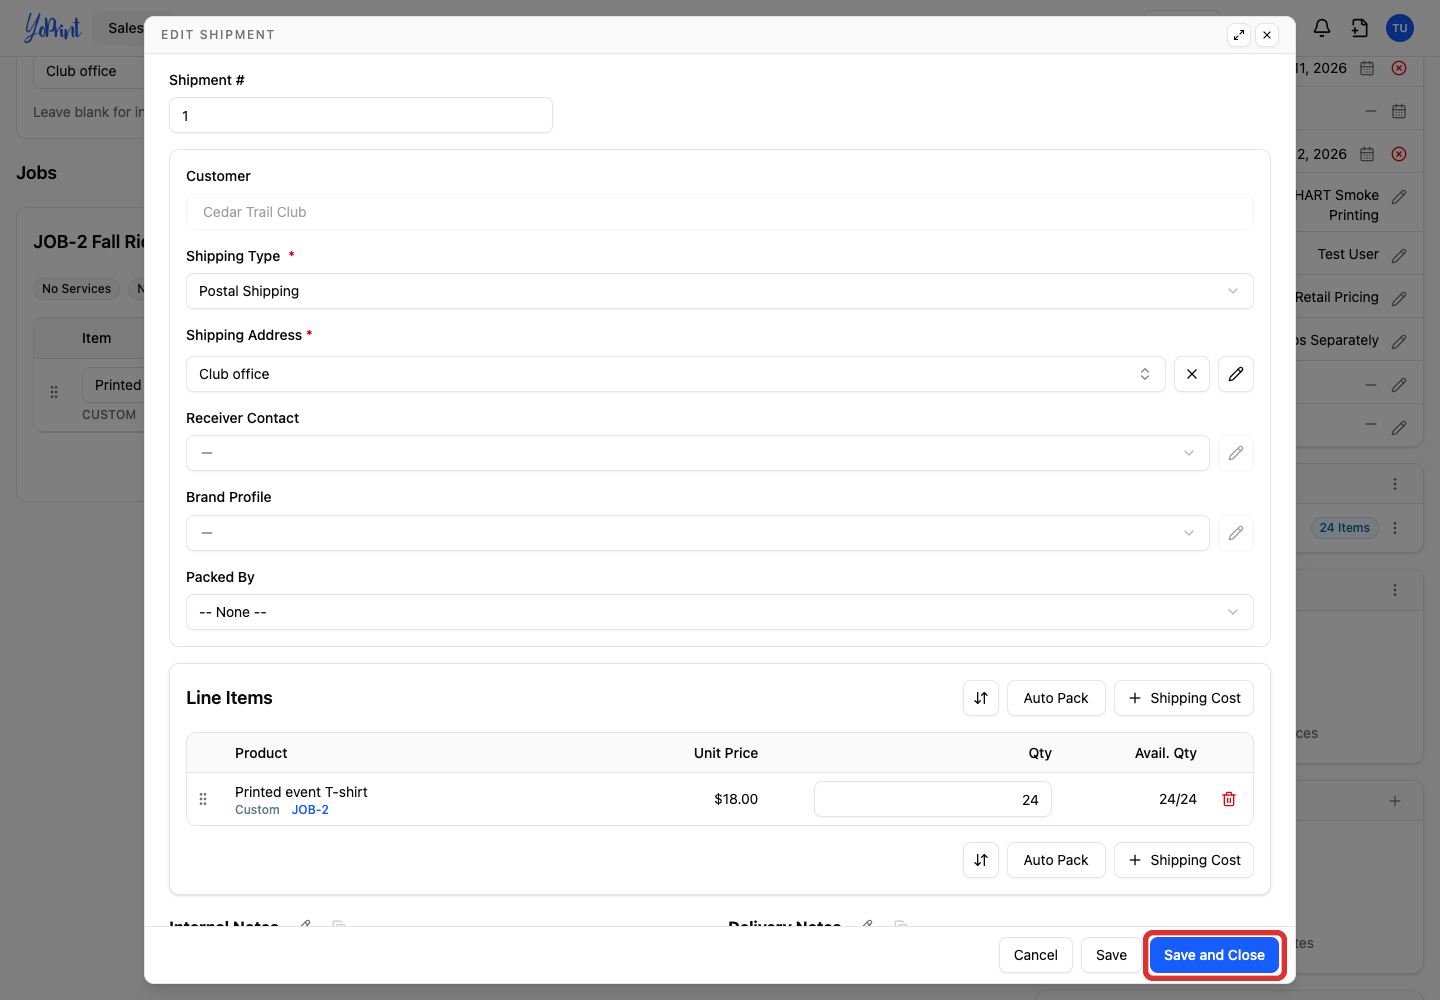This screenshot has width=1440, height=1000.
Task: Cancel the shipment edit
Action: tap(1036, 955)
